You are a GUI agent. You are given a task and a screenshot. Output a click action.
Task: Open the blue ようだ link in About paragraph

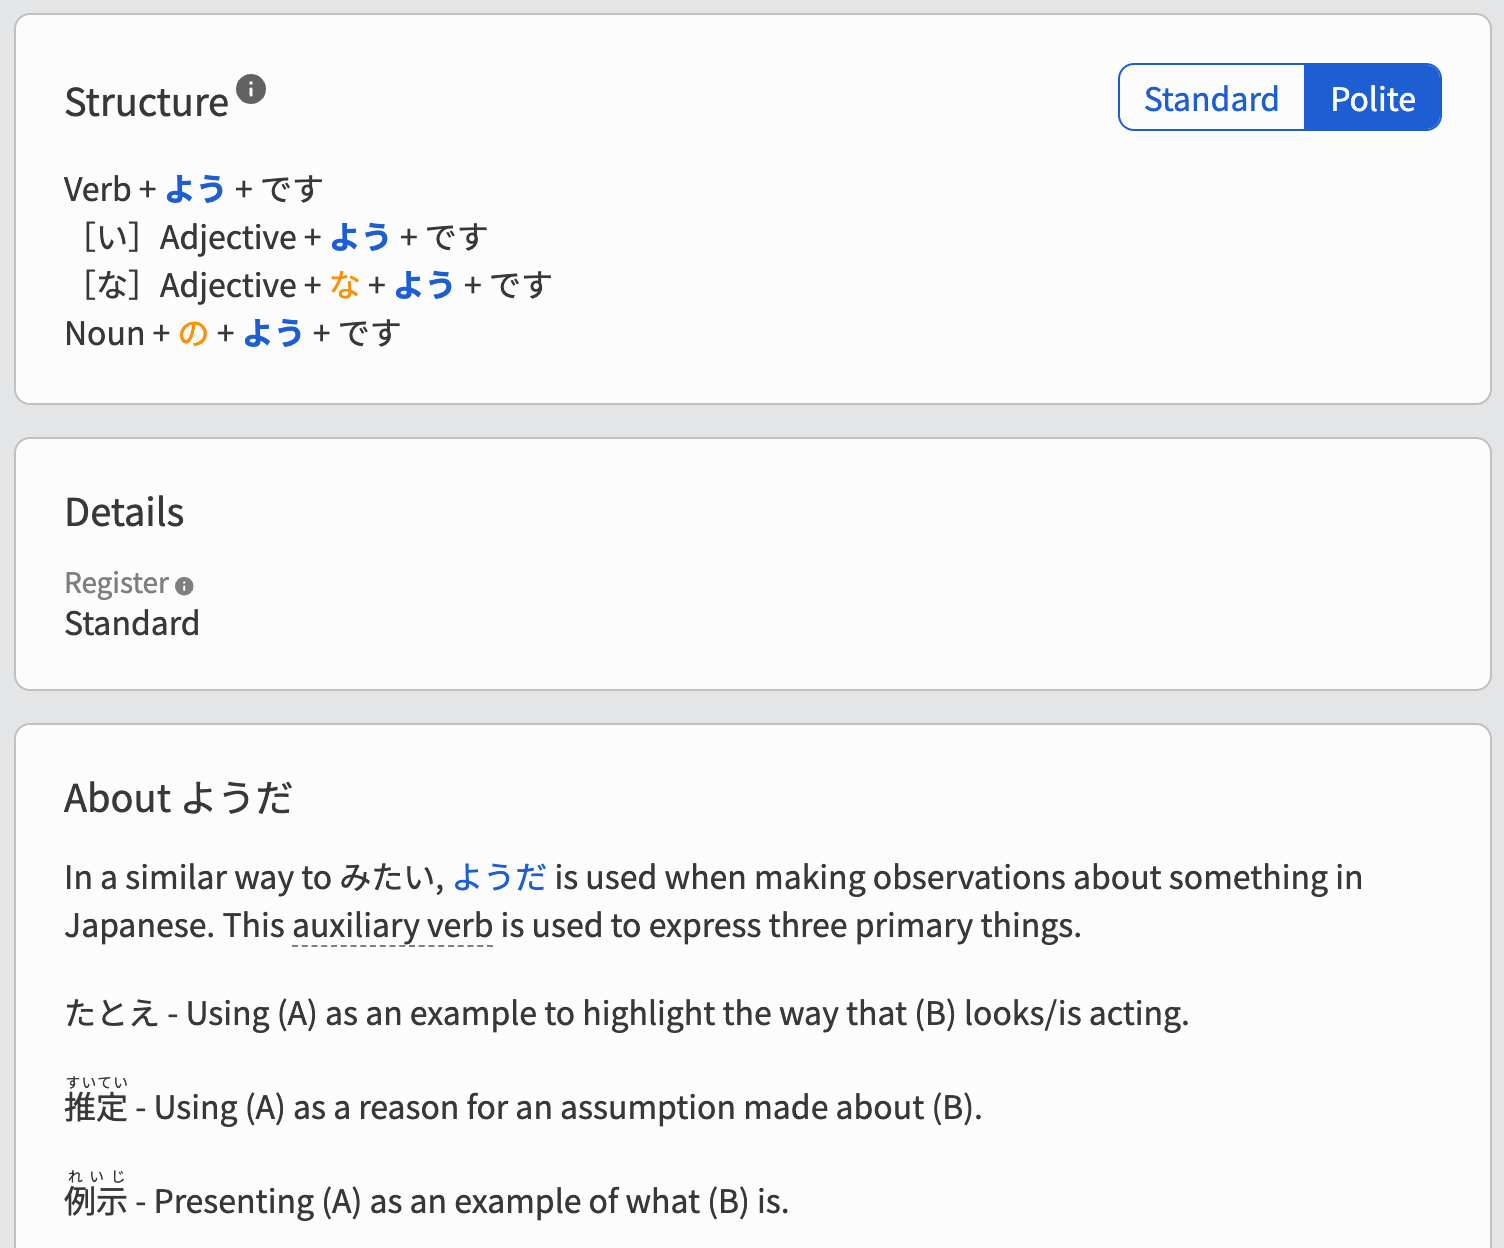pos(499,877)
